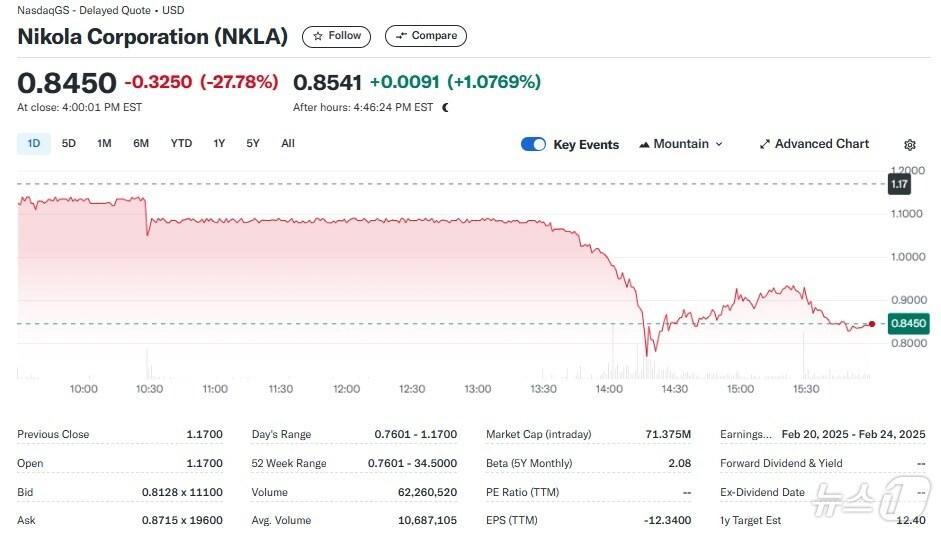Expand the Mountain chart type dropdown

[x=680, y=144]
